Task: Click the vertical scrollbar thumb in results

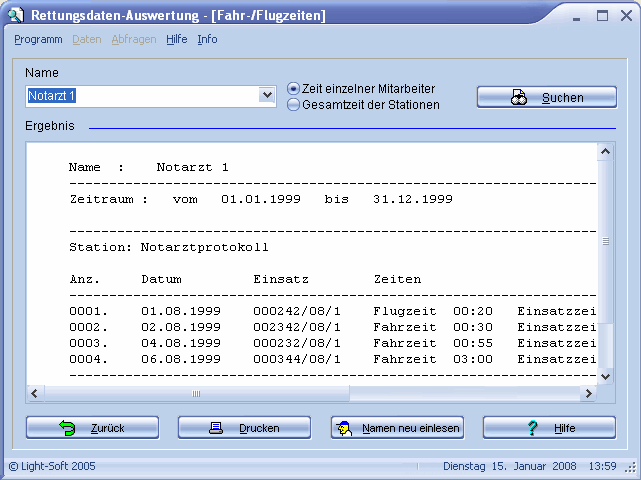Action: click(x=606, y=241)
